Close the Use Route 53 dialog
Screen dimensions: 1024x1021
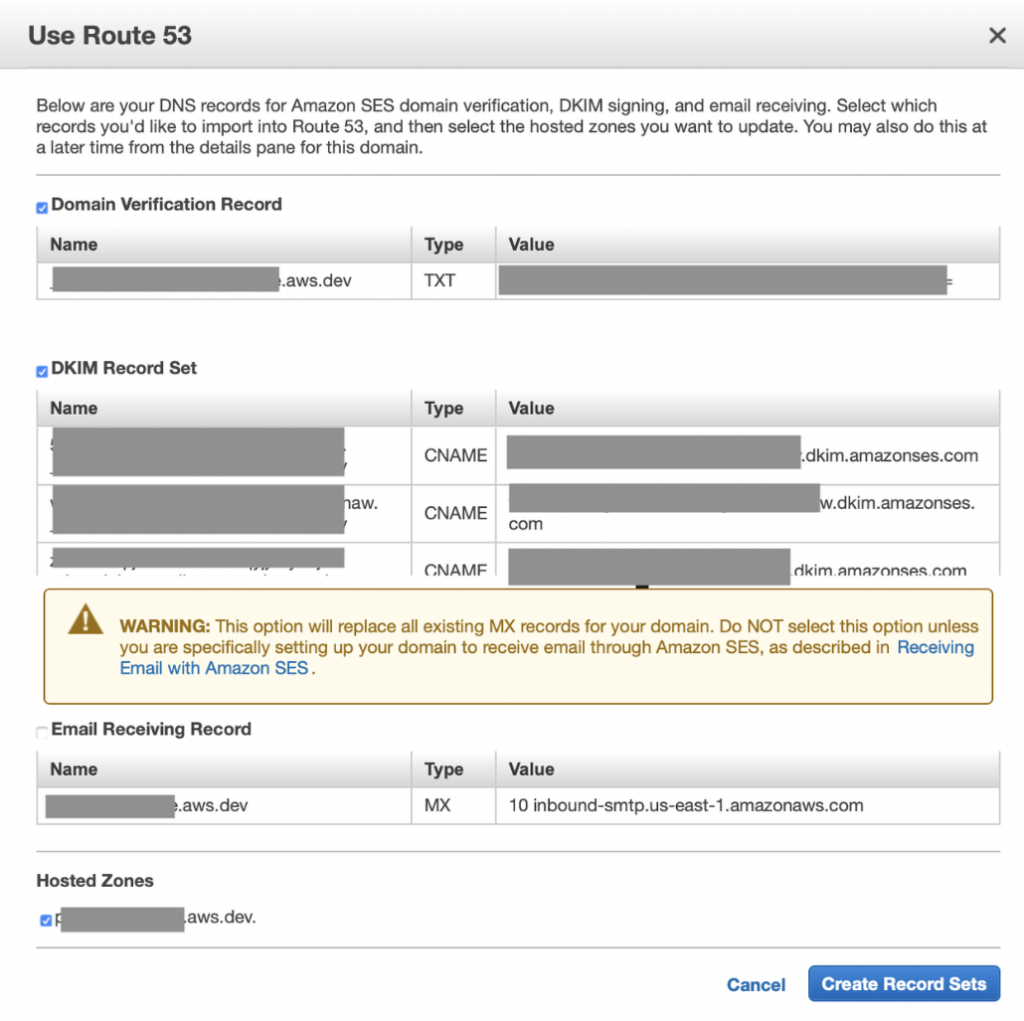[996, 36]
